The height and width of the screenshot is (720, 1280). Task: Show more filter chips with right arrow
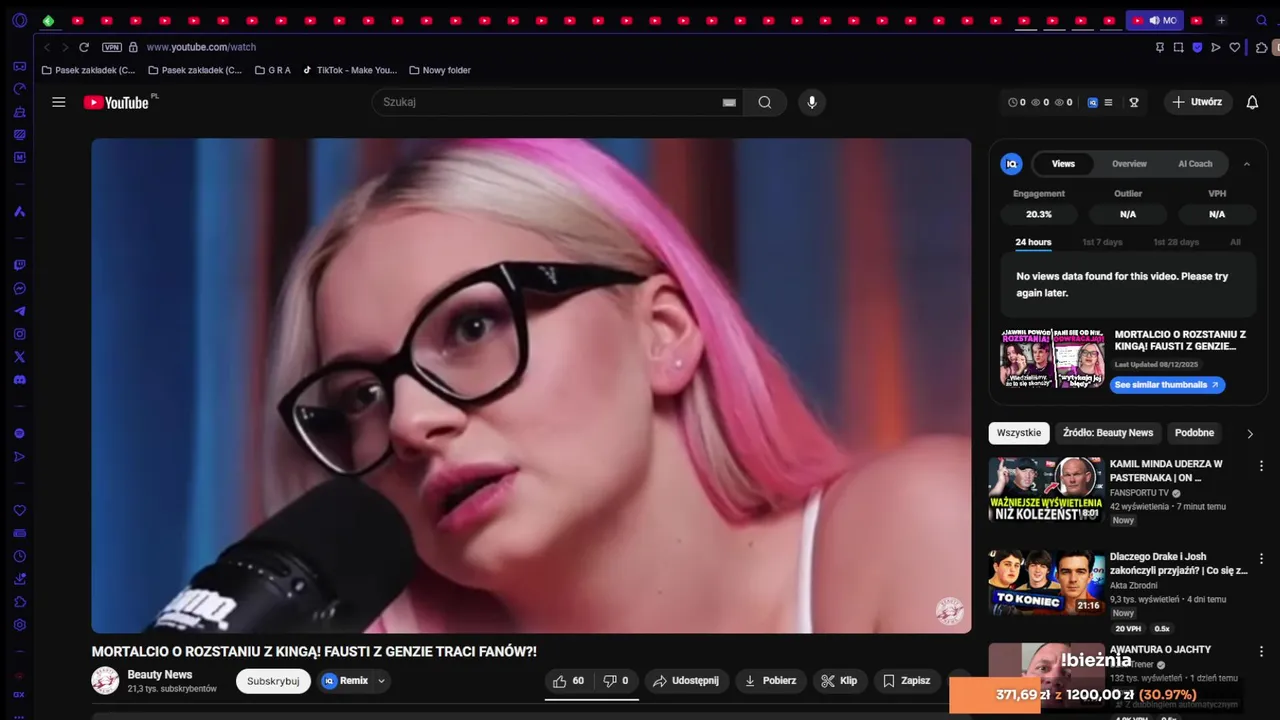point(1249,433)
